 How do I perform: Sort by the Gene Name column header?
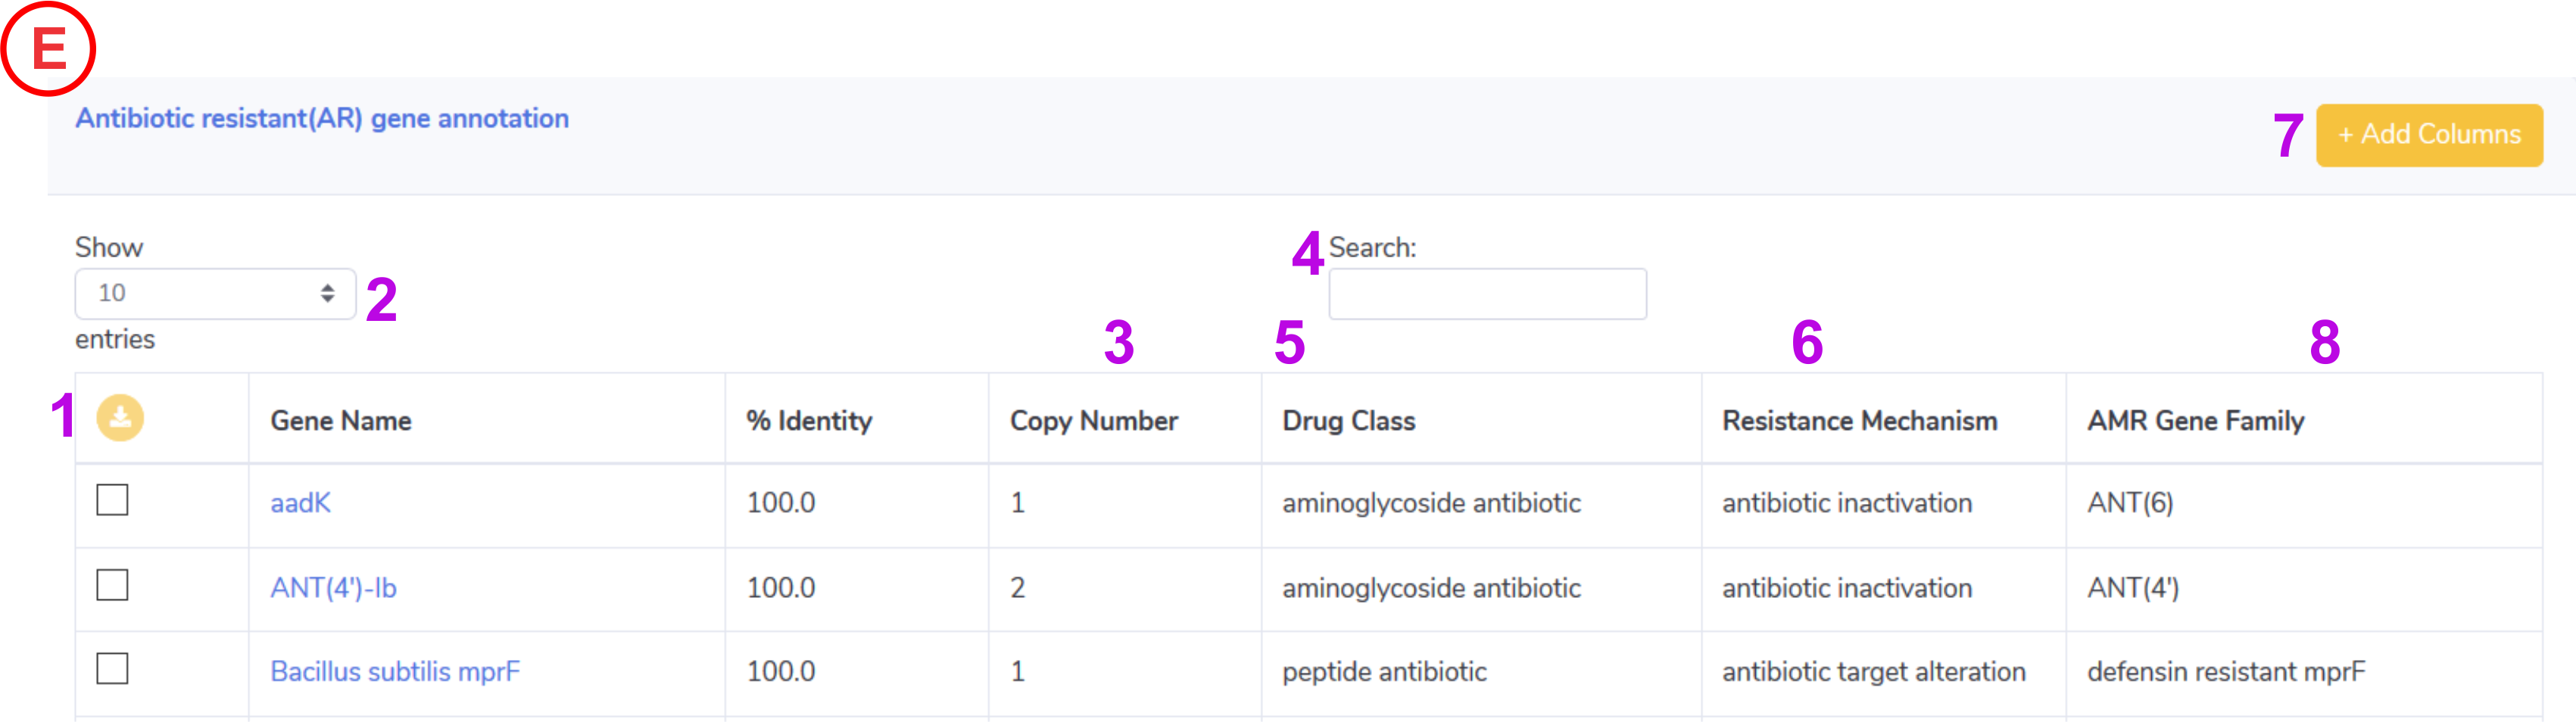[341, 421]
